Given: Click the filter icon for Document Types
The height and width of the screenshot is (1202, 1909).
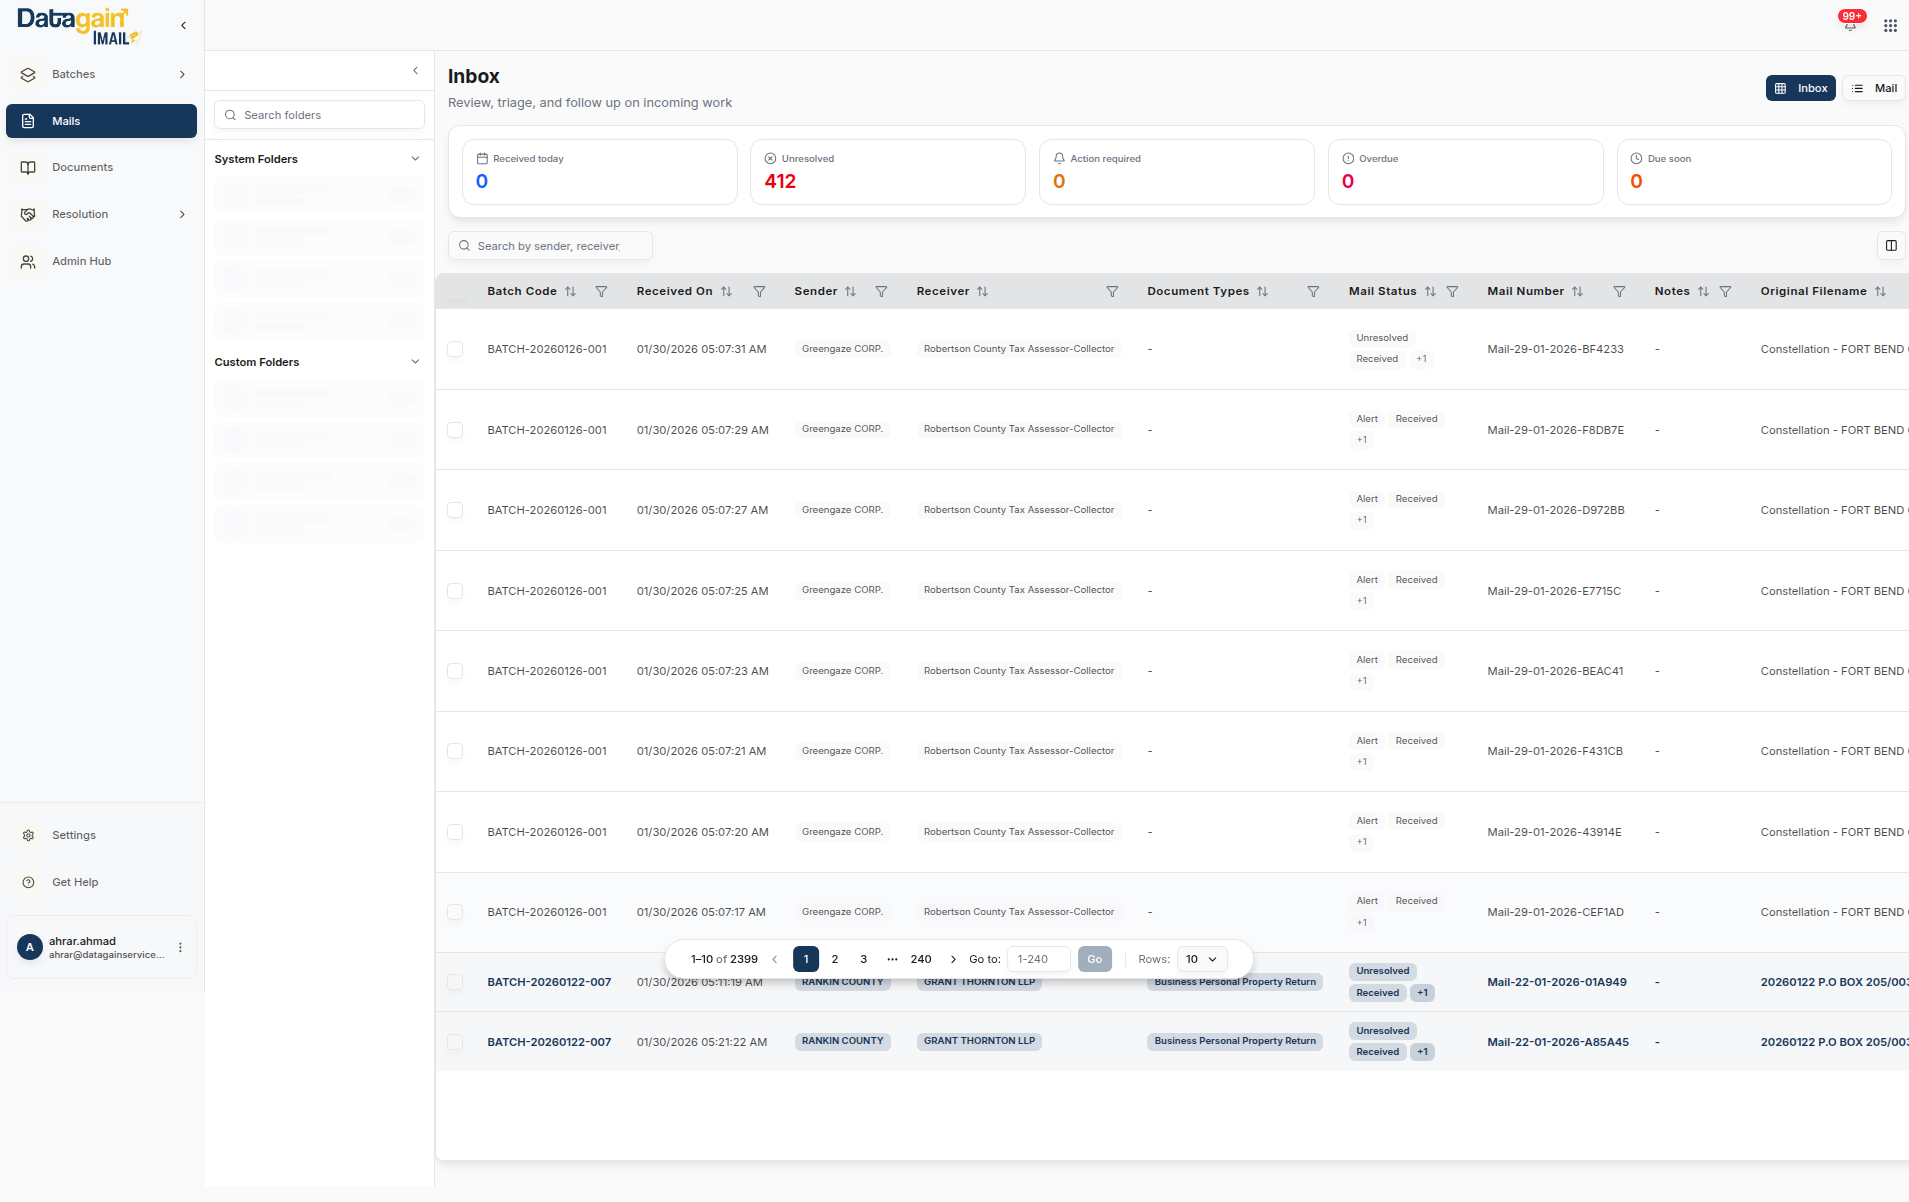Looking at the screenshot, I should 1313,292.
